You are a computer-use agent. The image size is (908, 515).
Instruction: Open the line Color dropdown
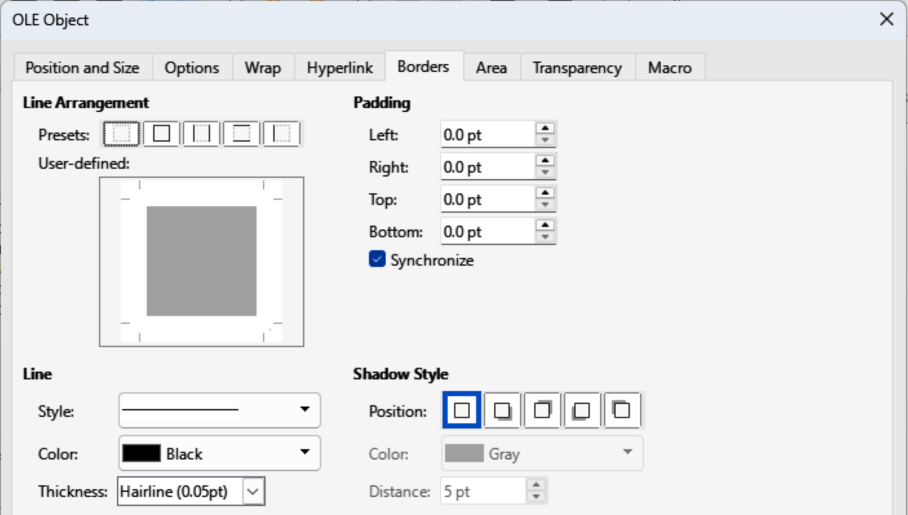tap(220, 453)
